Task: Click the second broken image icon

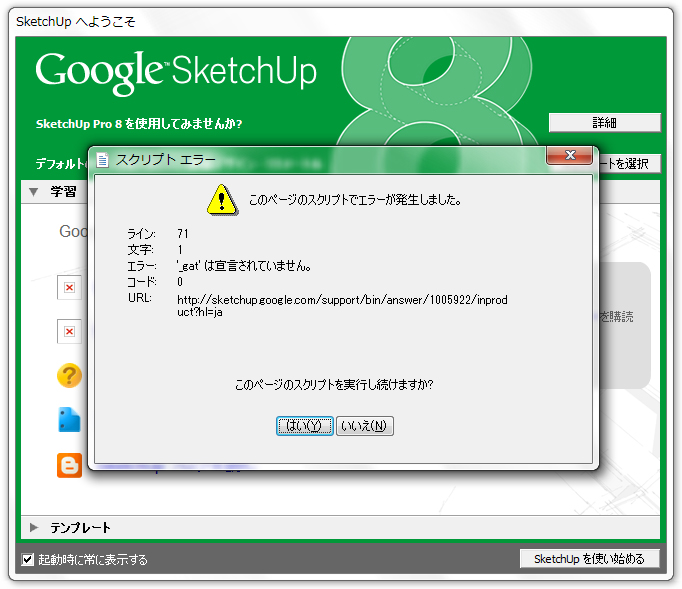Action: tap(69, 331)
